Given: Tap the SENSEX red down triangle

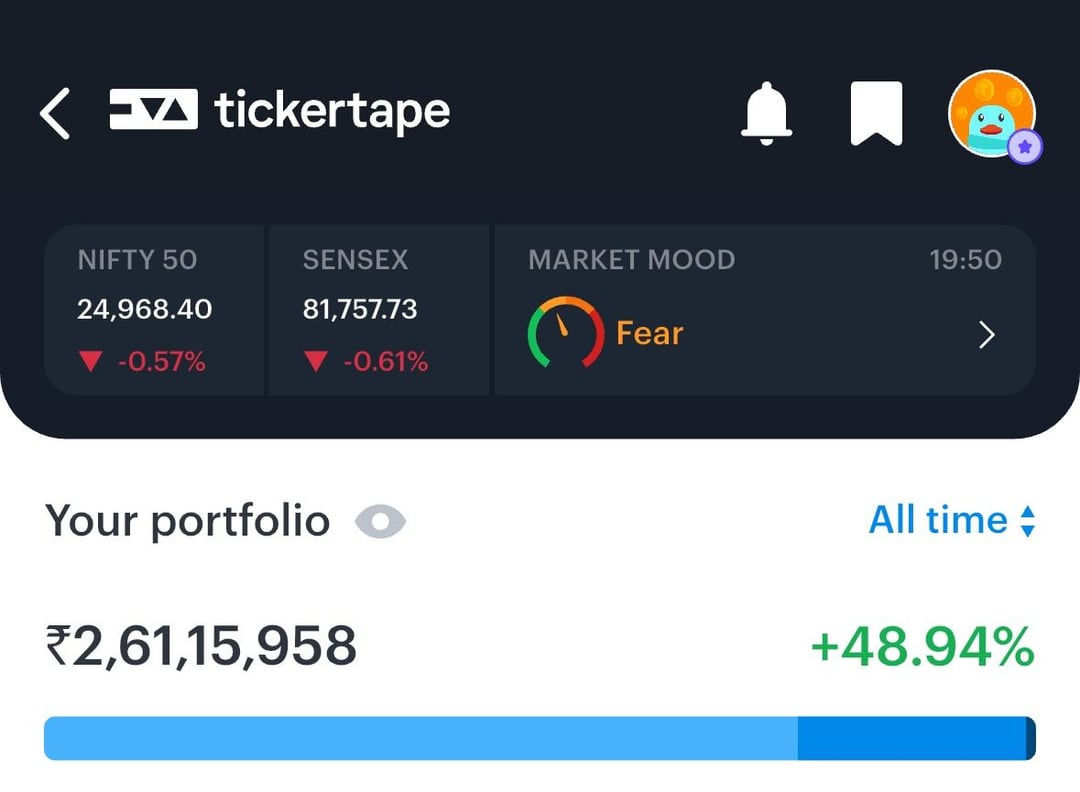Looking at the screenshot, I should click(x=316, y=362).
